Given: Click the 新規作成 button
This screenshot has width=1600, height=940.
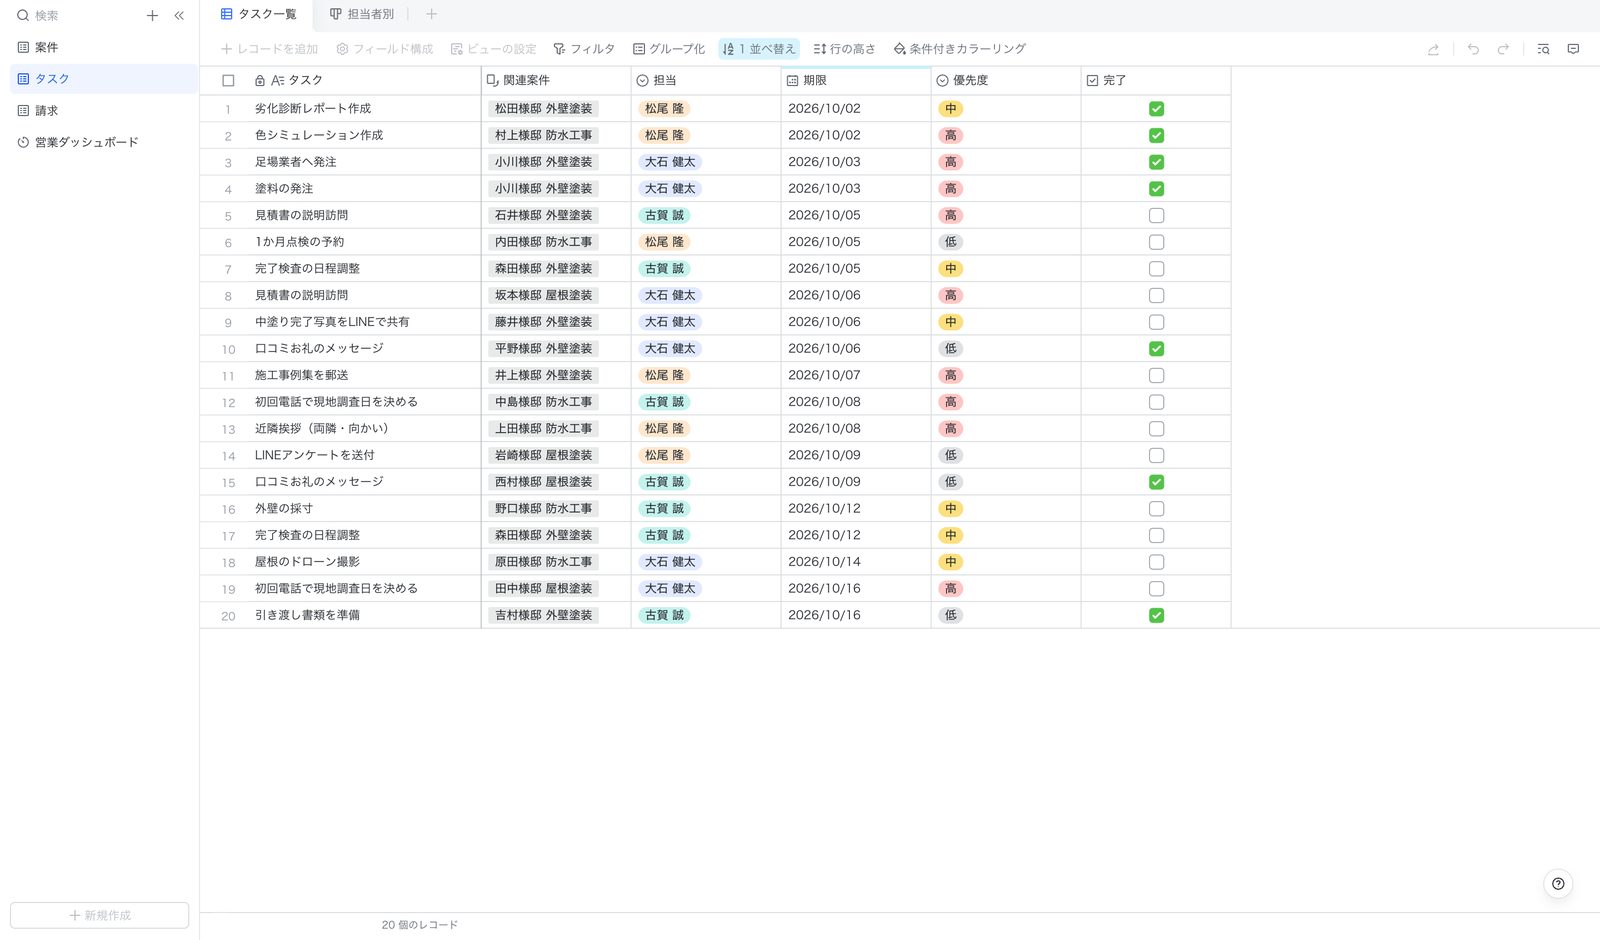Looking at the screenshot, I should click(x=99, y=915).
